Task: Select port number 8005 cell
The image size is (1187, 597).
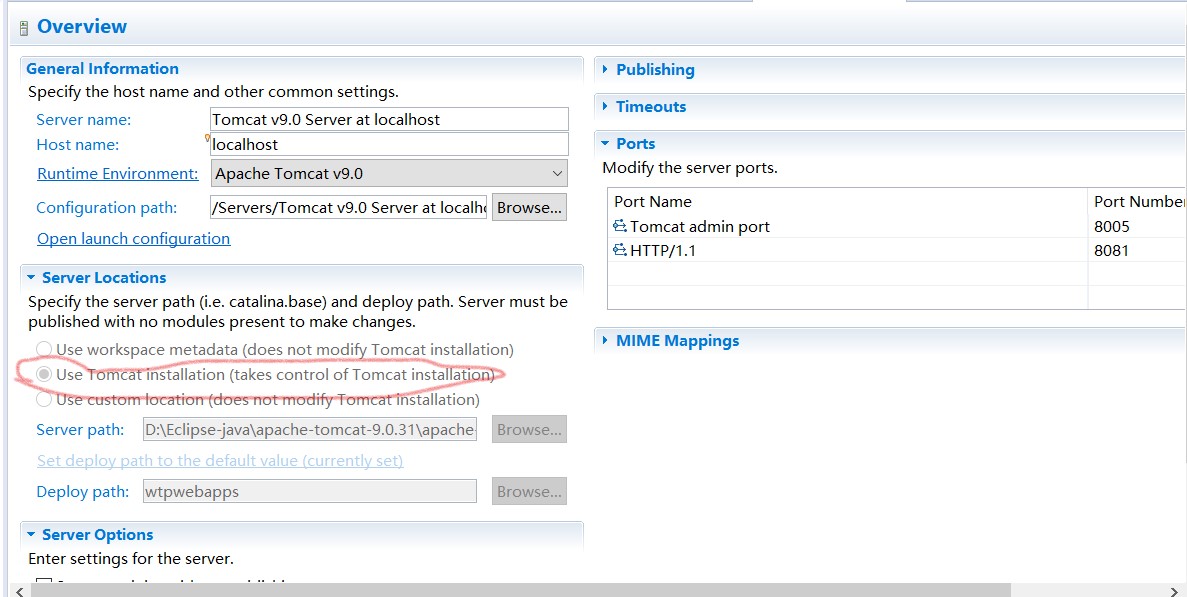Action: click(x=1111, y=226)
